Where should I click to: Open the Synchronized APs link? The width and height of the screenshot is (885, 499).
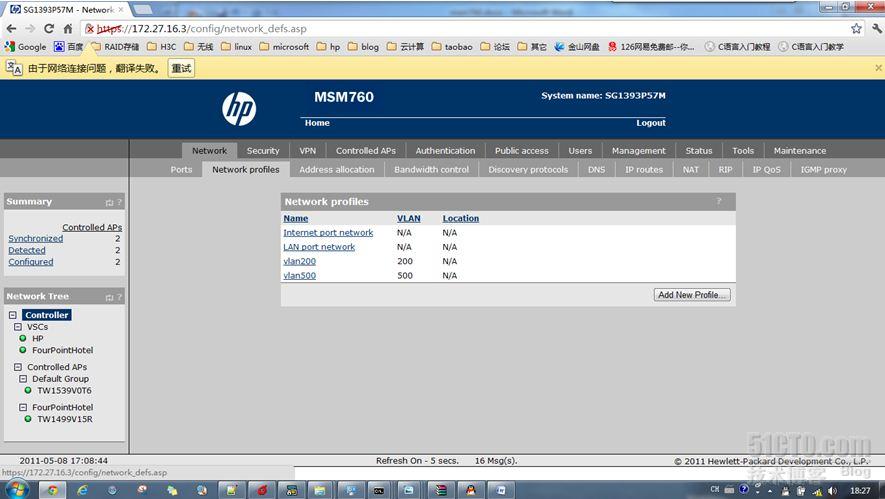(36, 239)
